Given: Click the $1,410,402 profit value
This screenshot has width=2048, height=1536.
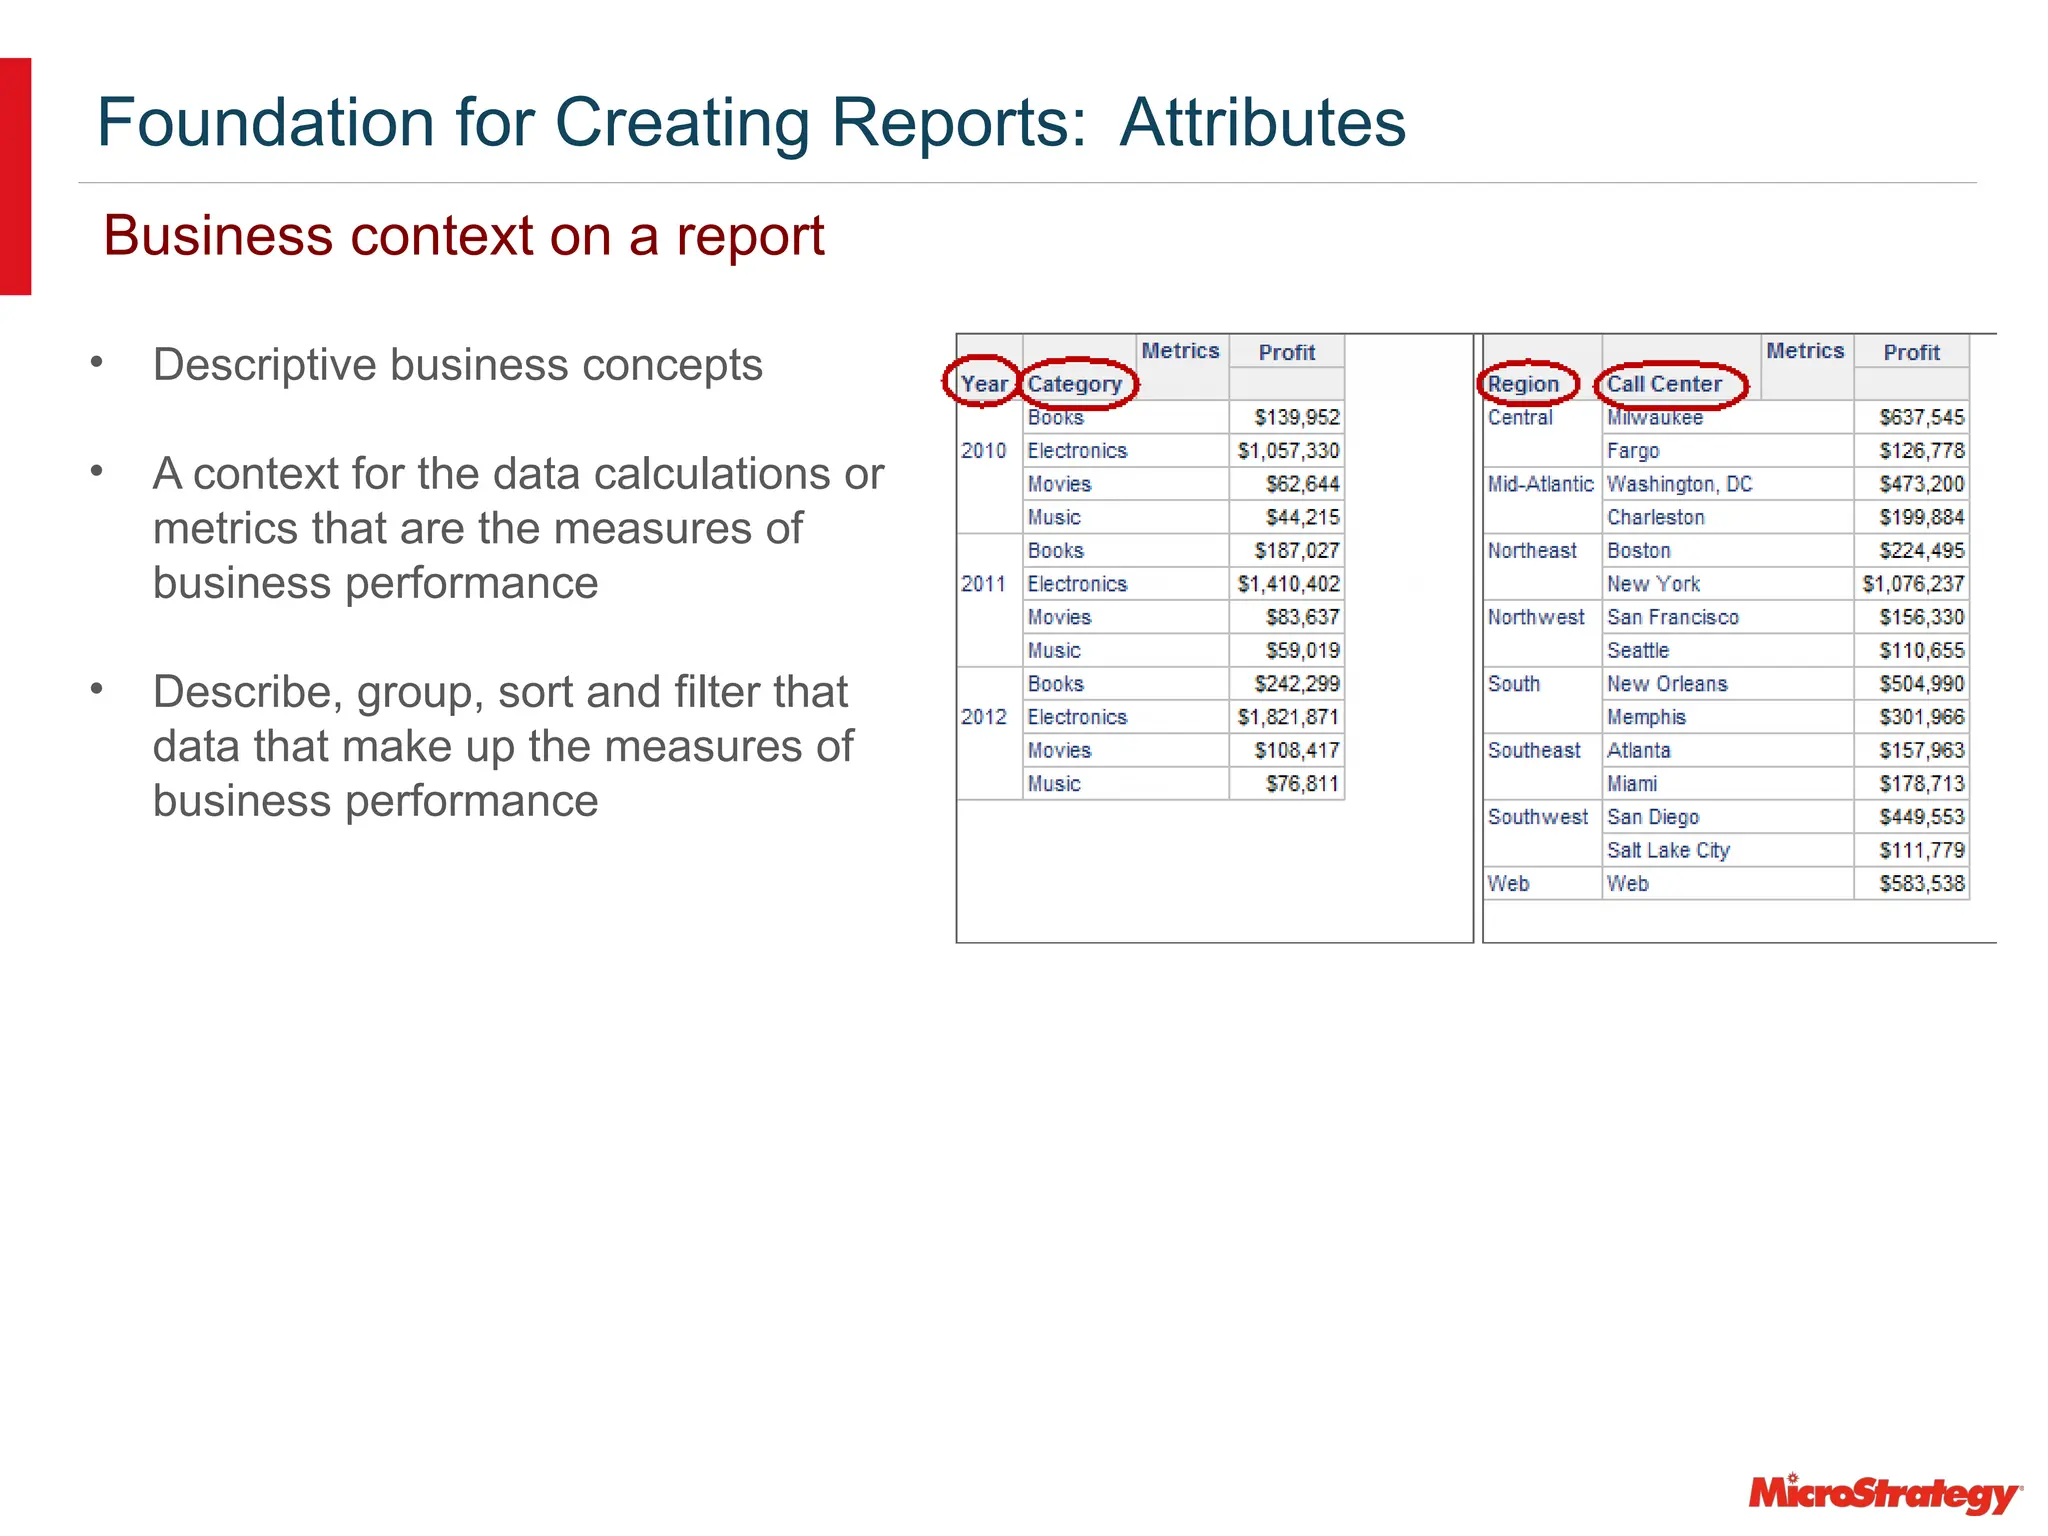Looking at the screenshot, I should pyautogui.click(x=1288, y=584).
